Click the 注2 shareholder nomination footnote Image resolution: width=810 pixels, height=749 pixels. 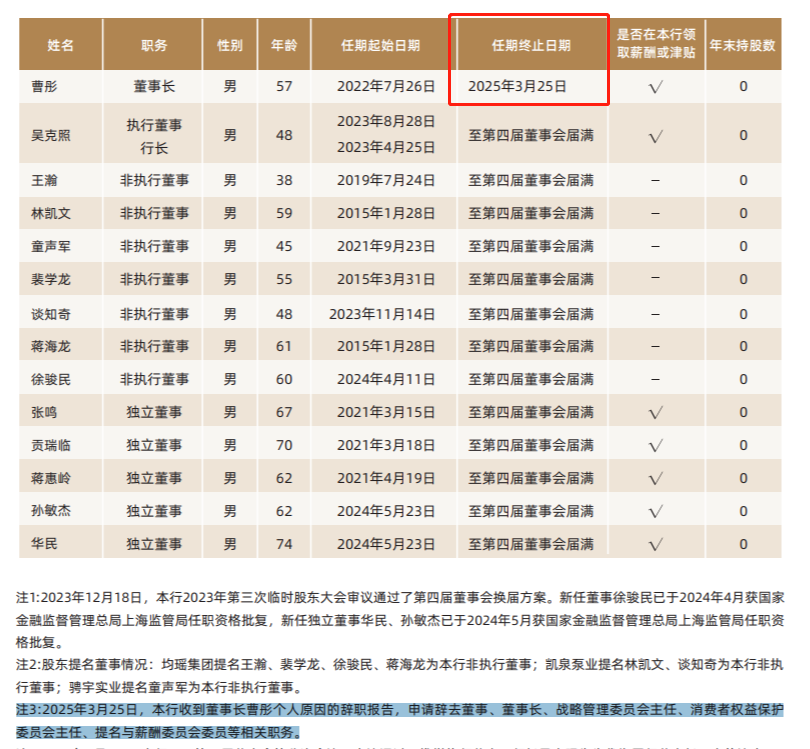(400, 675)
